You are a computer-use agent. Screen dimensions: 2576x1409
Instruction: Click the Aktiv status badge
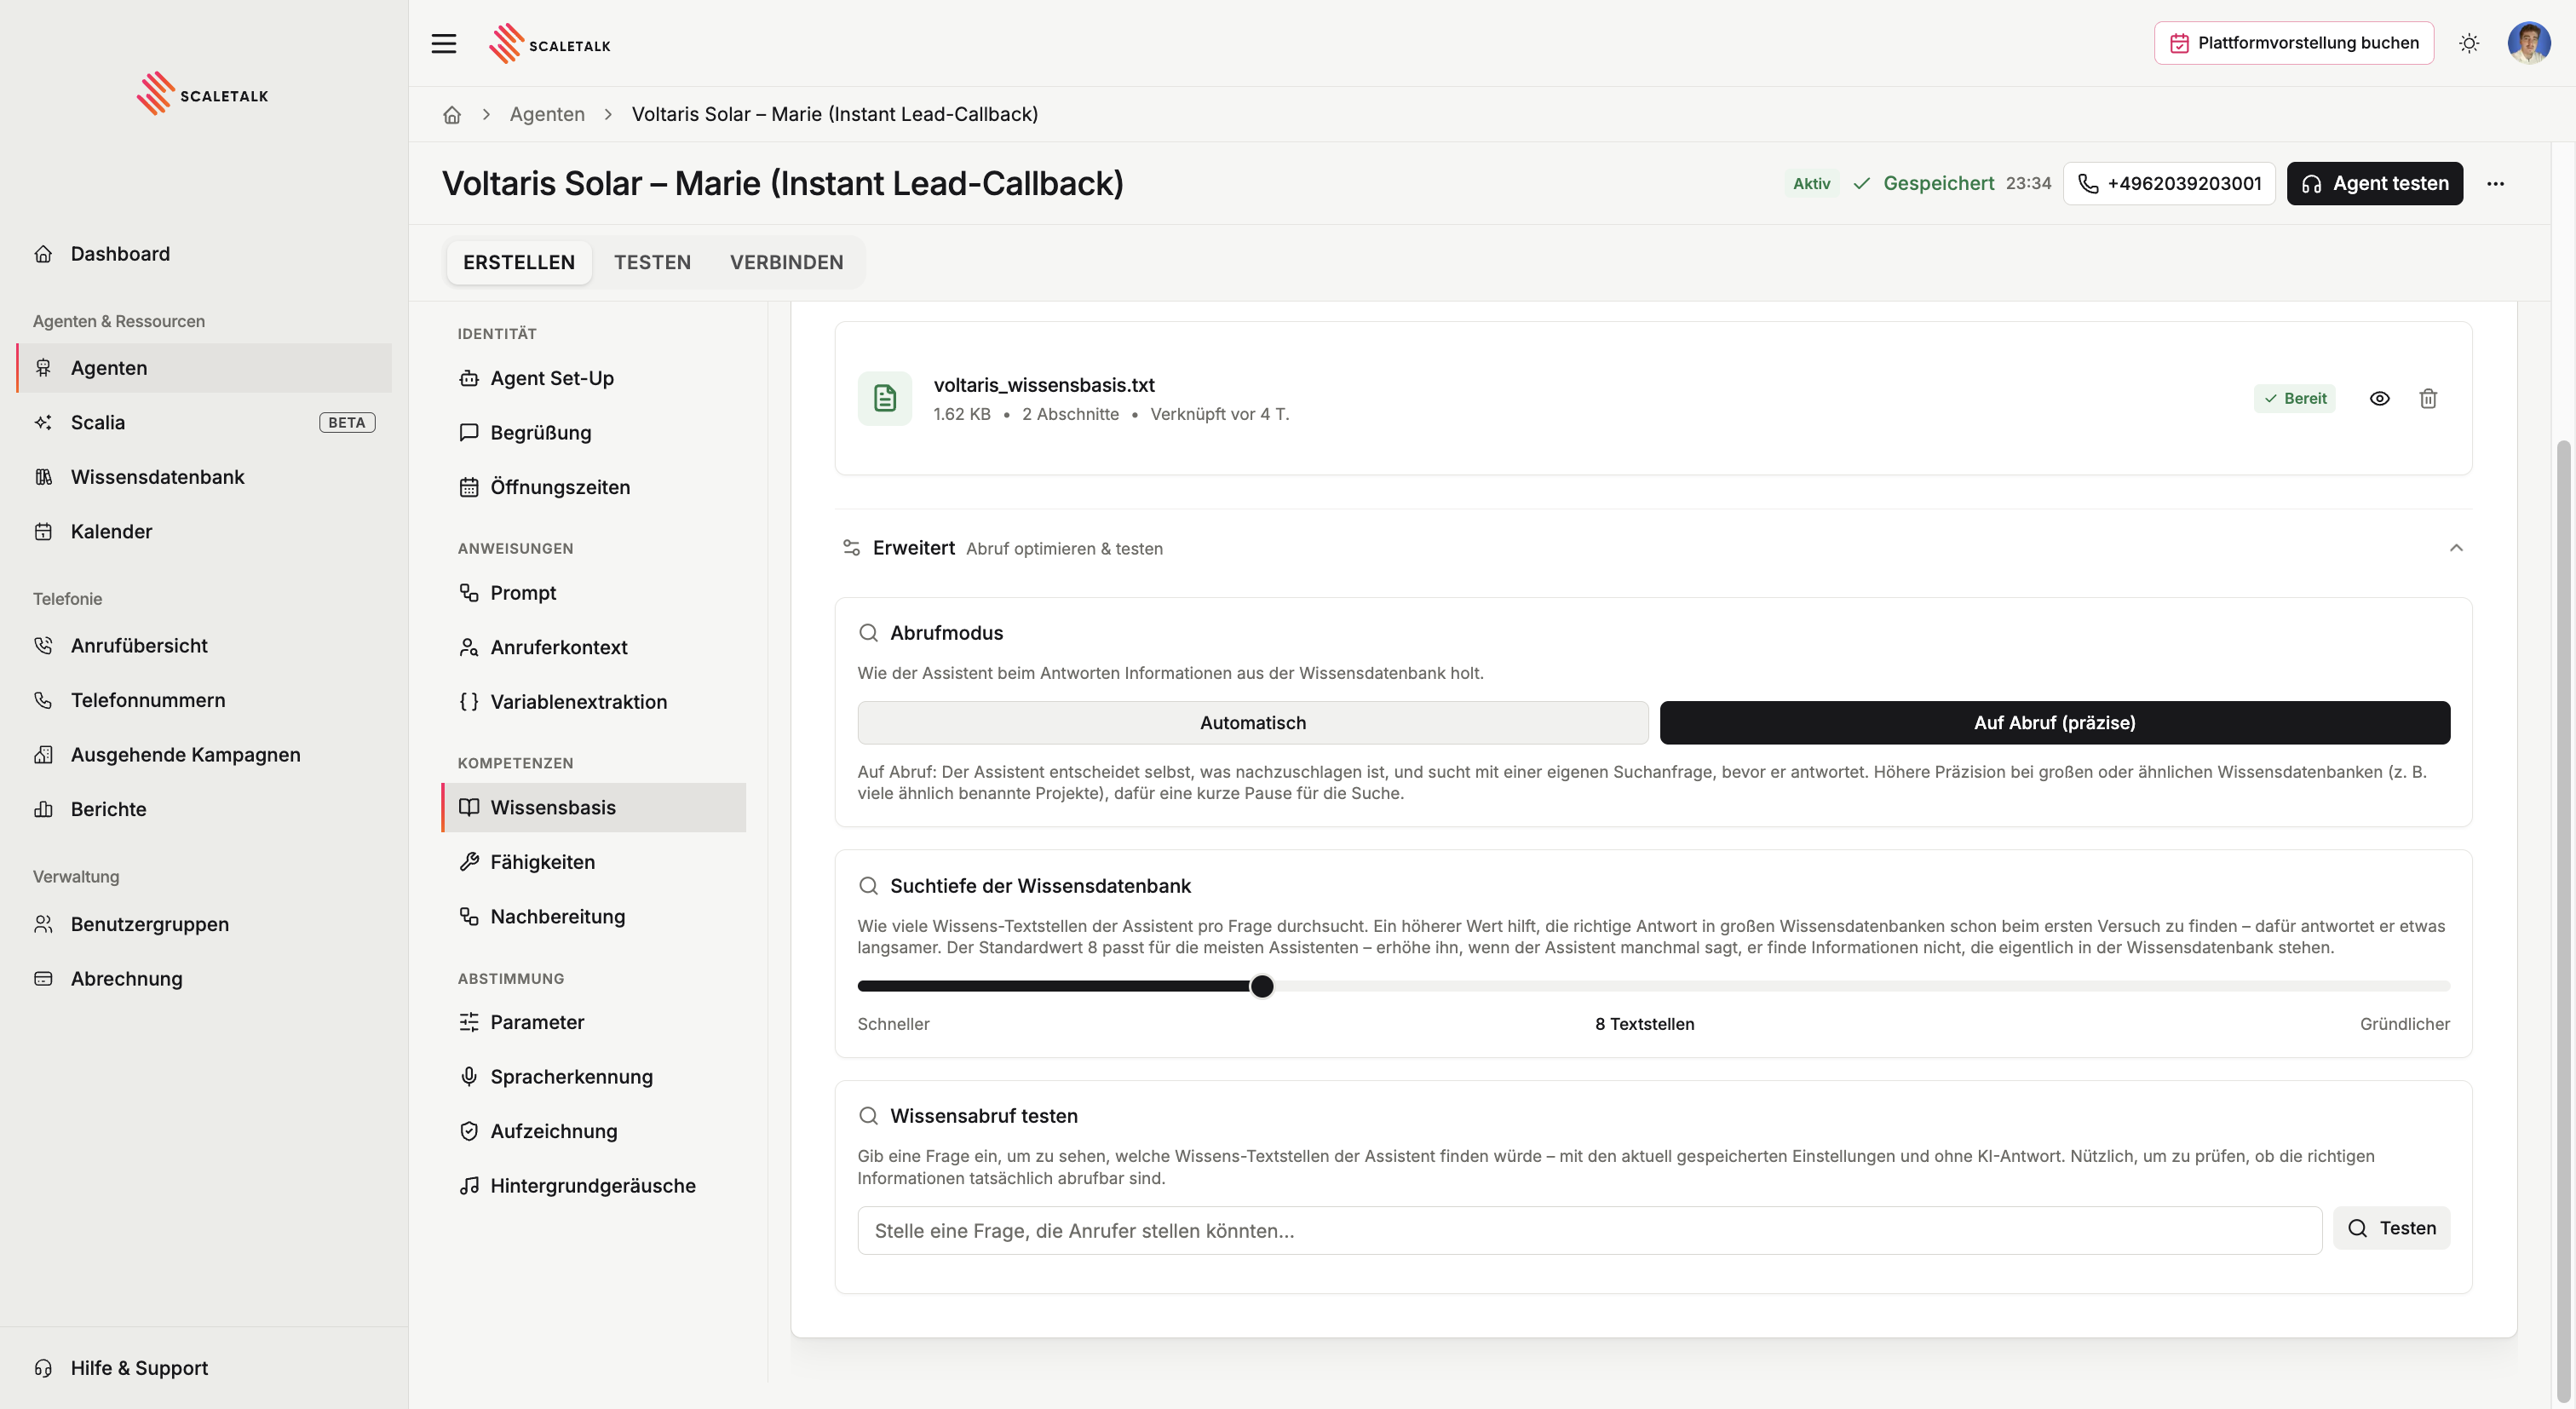(1811, 184)
